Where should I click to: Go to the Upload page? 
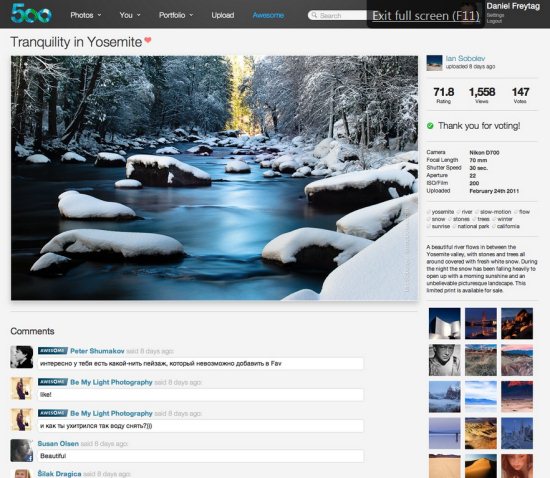[223, 15]
